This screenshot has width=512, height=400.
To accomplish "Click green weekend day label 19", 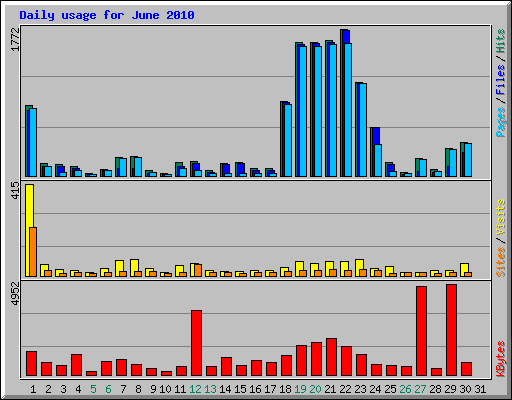I will pos(300,389).
